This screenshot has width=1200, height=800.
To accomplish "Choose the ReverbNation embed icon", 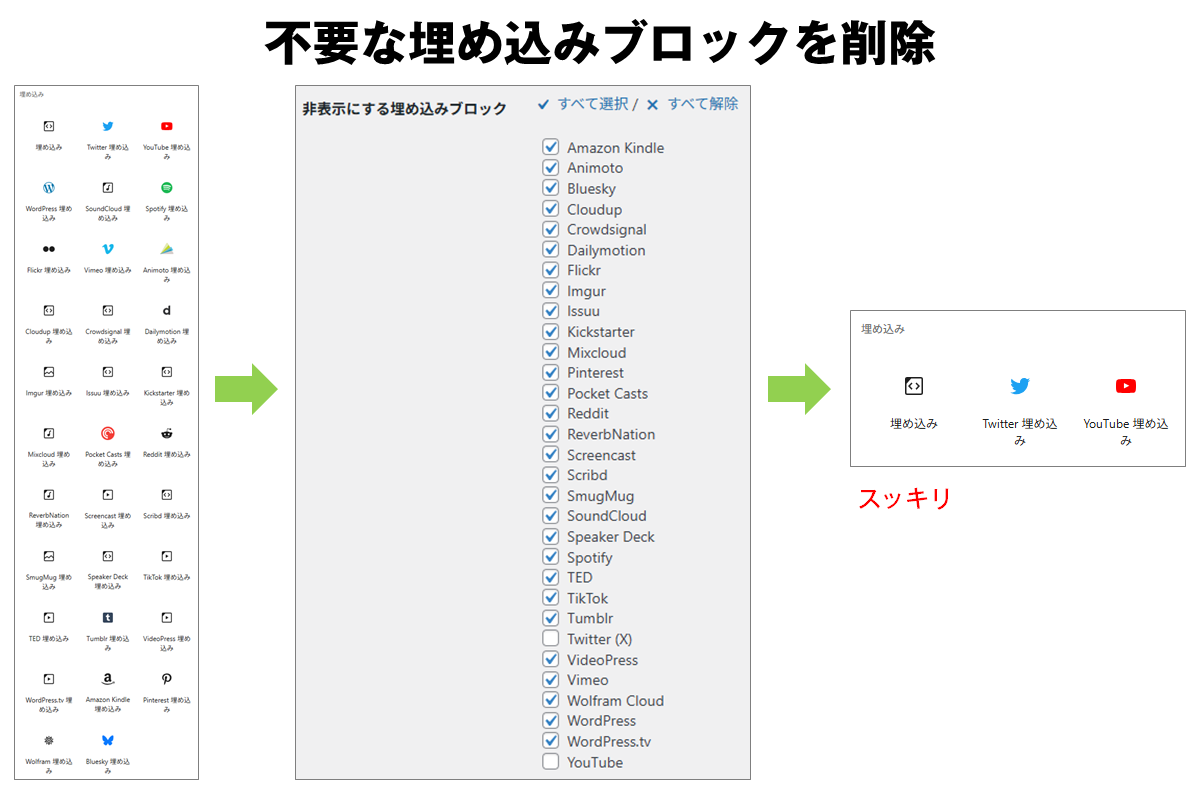I will pos(49,495).
